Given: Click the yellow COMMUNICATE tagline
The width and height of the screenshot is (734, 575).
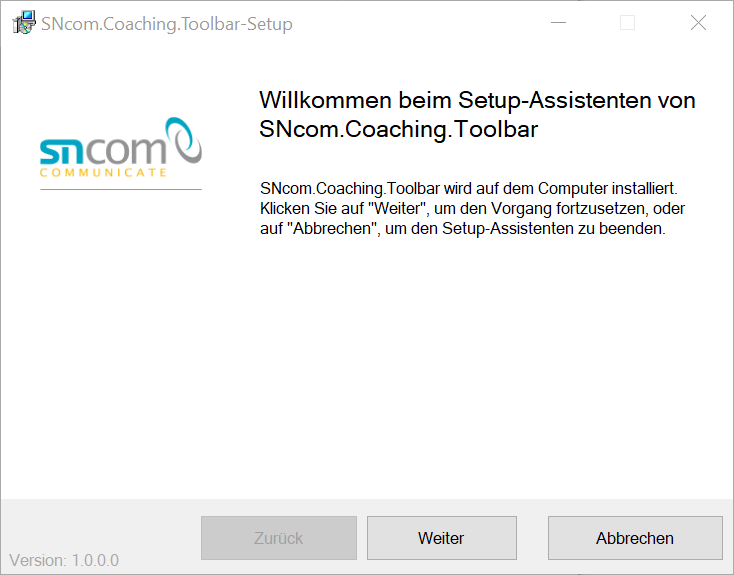Looking at the screenshot, I should point(103,173).
